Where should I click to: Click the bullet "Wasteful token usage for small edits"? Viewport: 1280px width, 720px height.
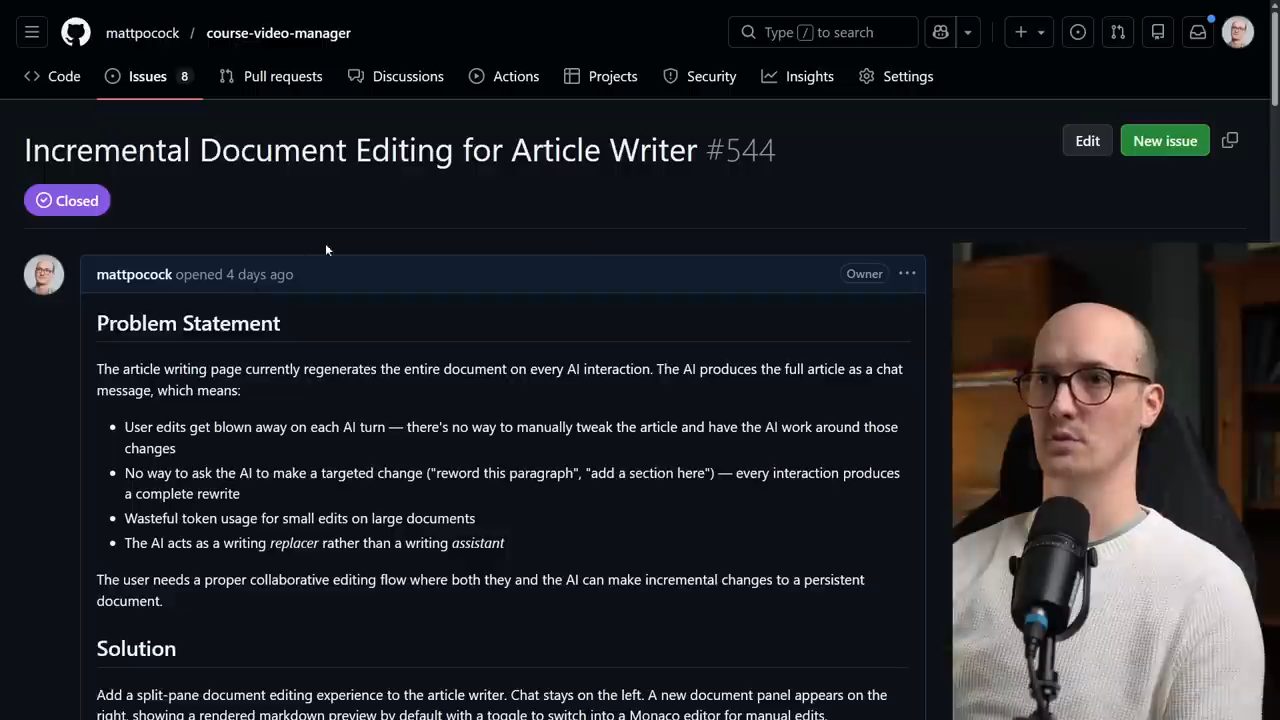(300, 518)
